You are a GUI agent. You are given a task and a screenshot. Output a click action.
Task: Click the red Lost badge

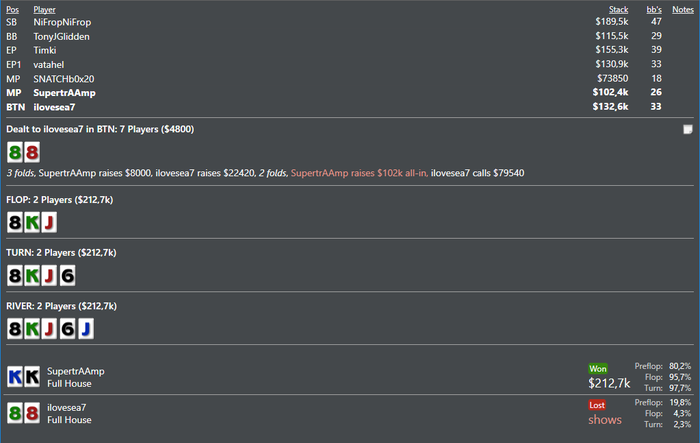coord(599,405)
